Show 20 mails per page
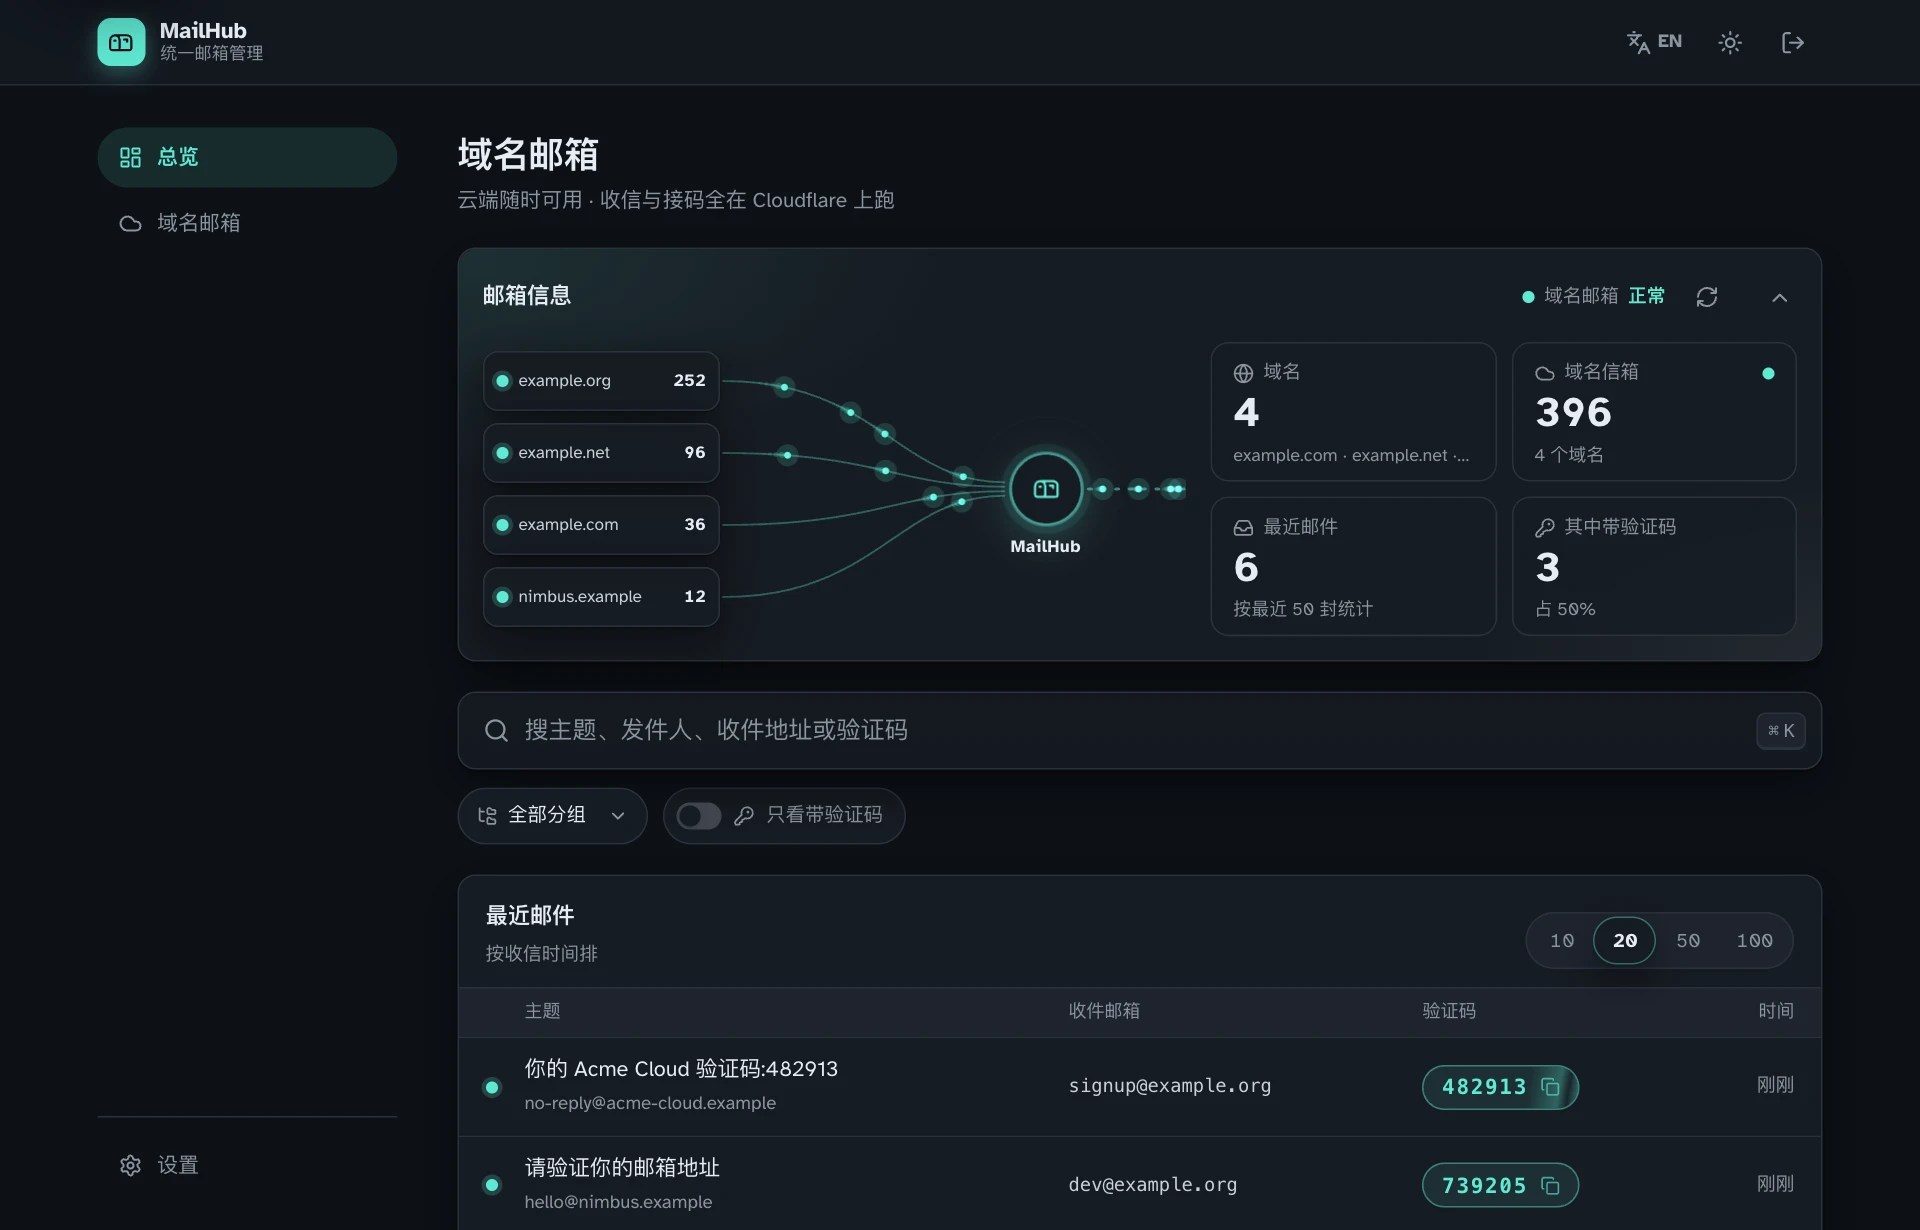1920x1230 pixels. (1624, 941)
